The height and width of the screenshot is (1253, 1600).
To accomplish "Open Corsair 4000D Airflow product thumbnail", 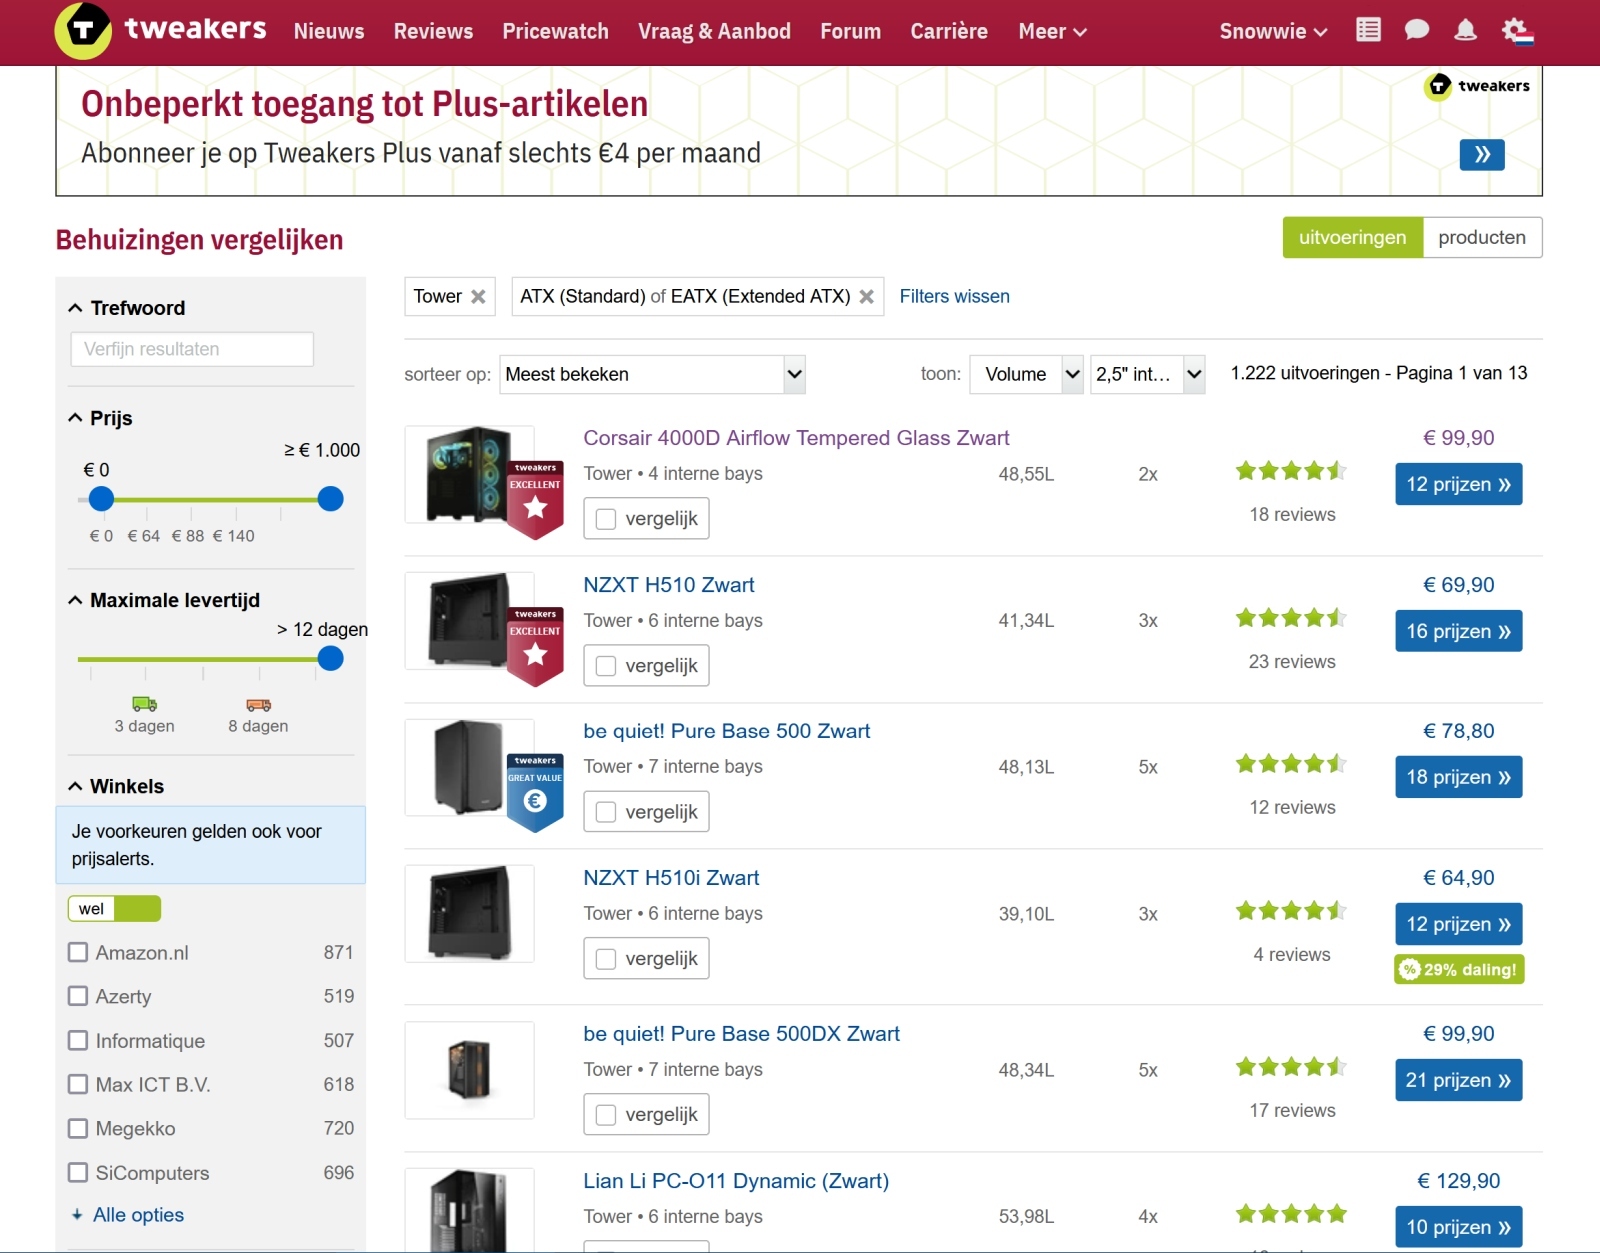I will [x=470, y=474].
